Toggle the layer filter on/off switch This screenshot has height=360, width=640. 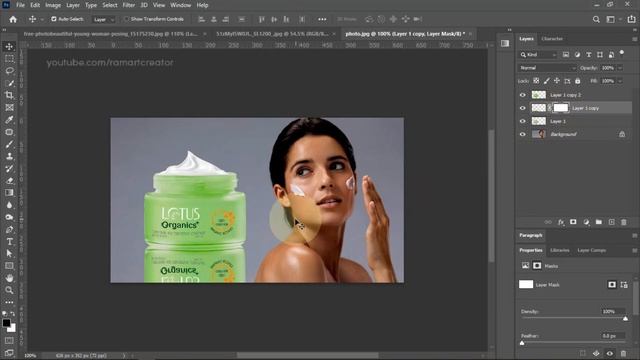[x=622, y=53]
